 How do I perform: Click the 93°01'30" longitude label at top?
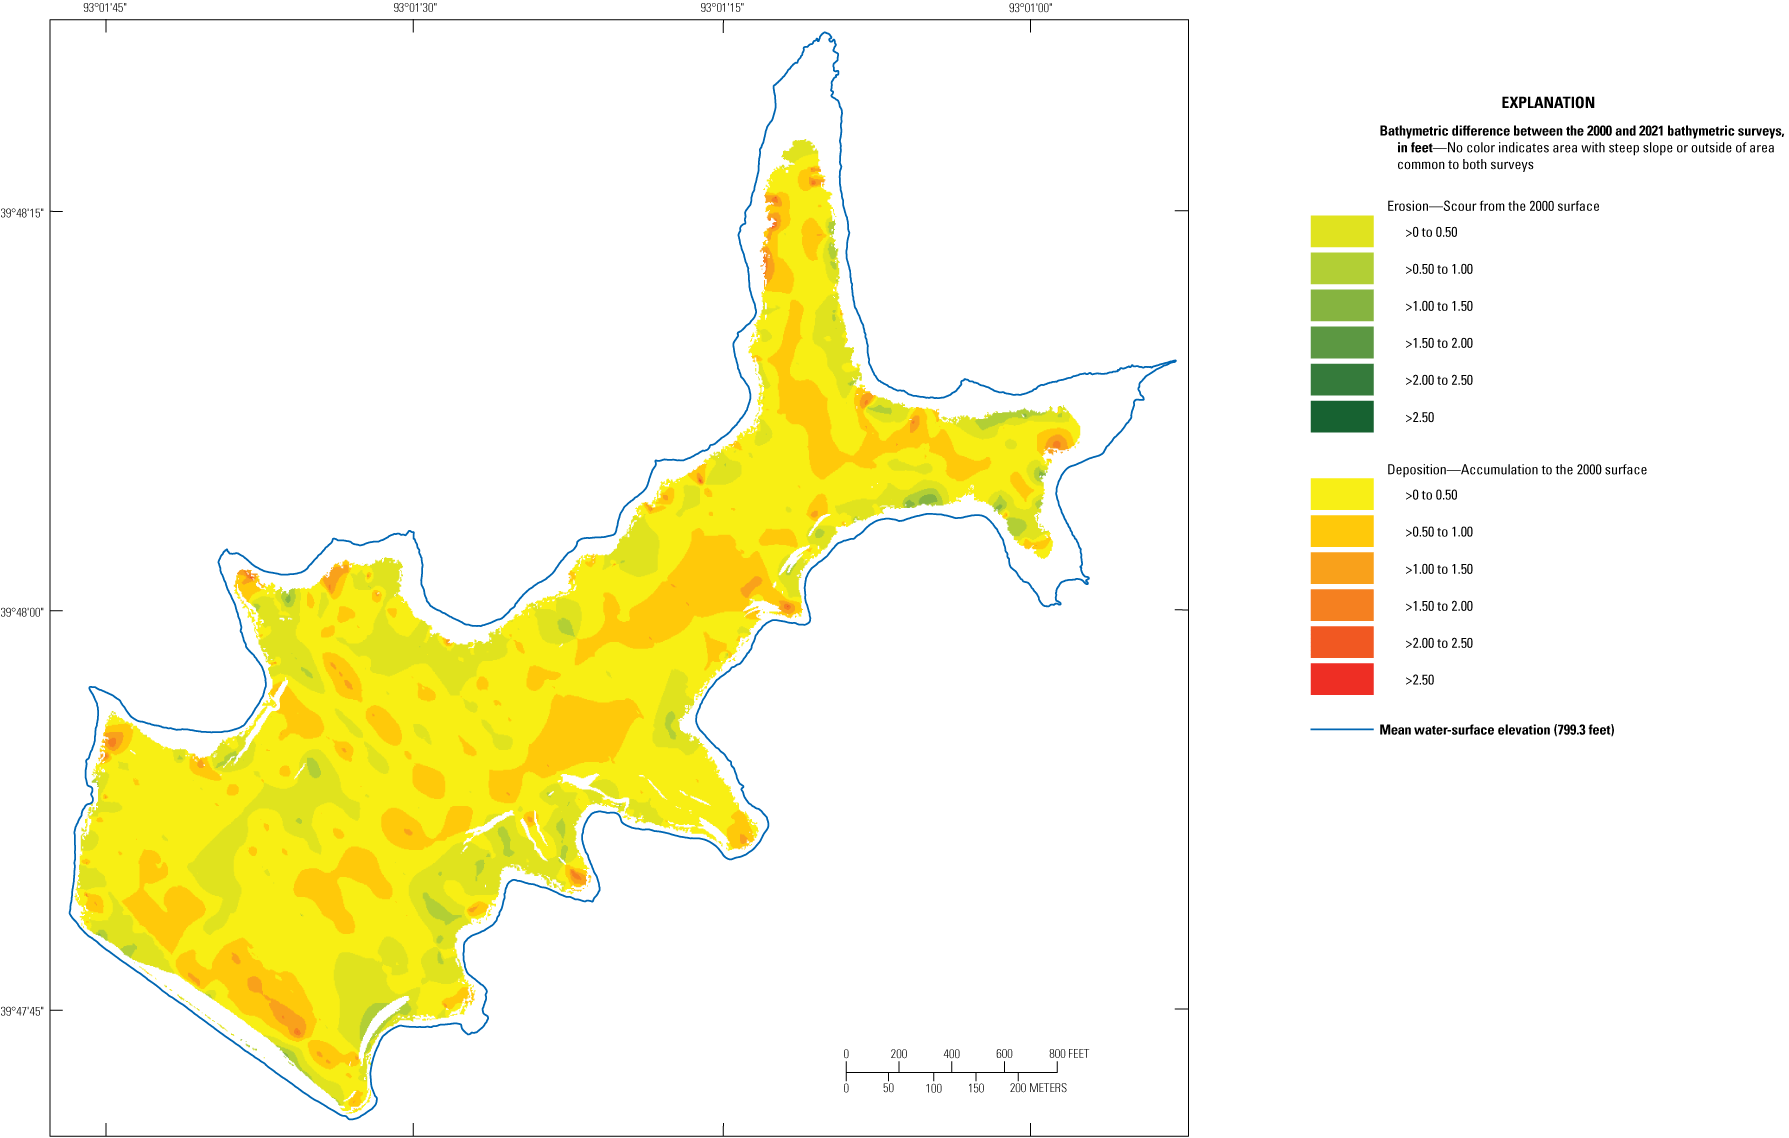tap(414, 8)
